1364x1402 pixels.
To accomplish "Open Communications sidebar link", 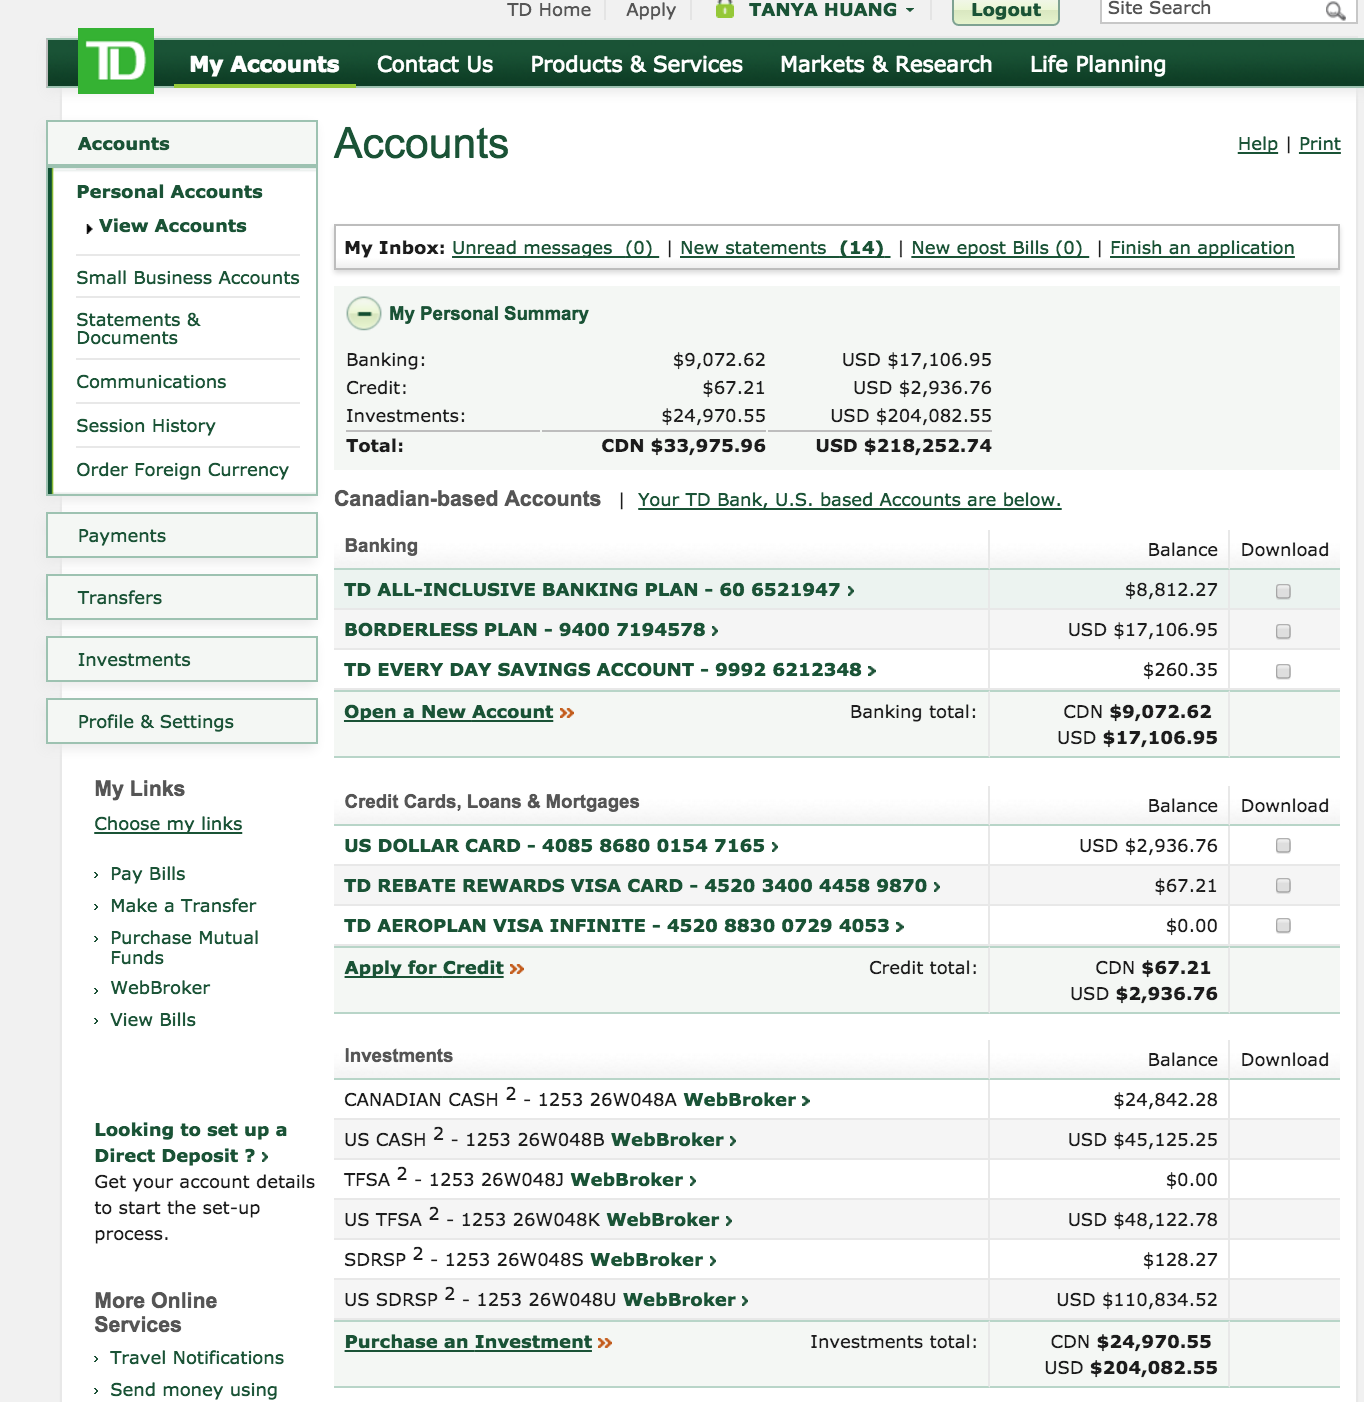I will [151, 382].
